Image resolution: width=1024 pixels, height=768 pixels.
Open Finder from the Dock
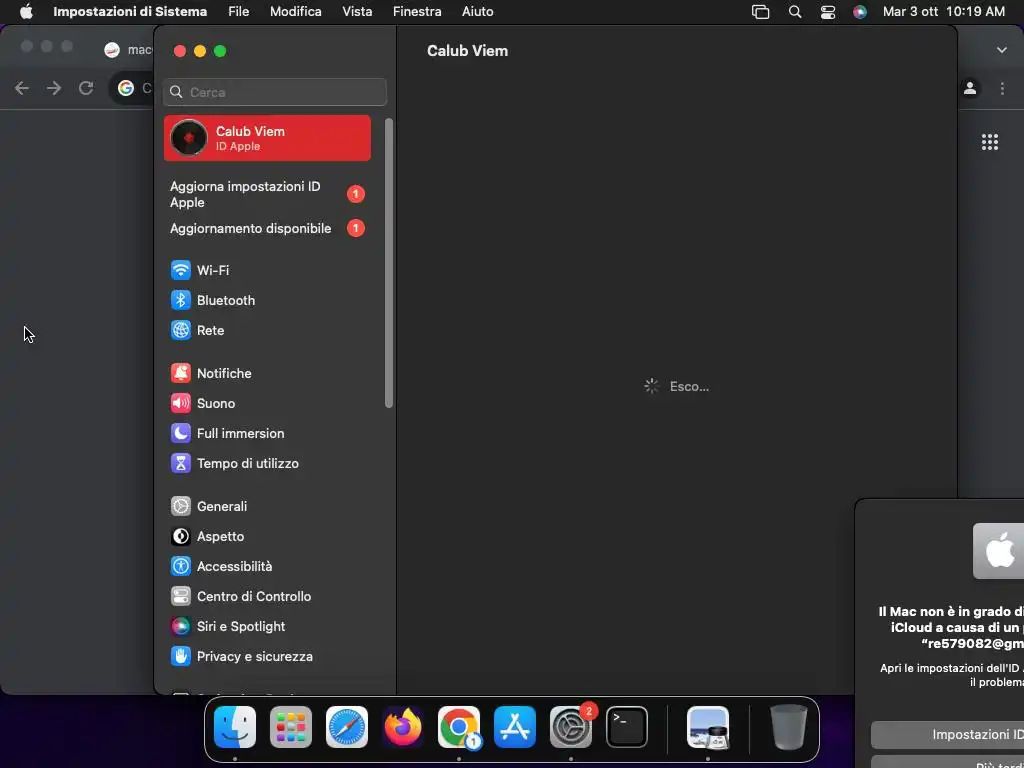pos(235,727)
